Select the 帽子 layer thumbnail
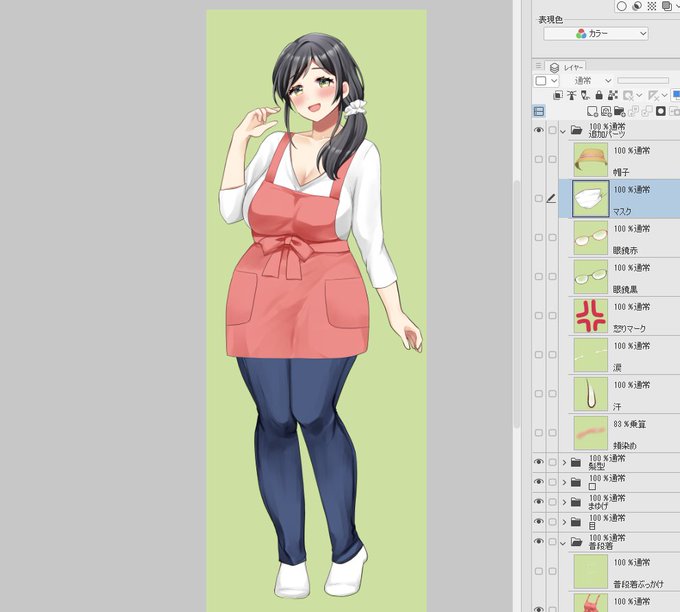Image resolution: width=680 pixels, height=612 pixels. 591,160
